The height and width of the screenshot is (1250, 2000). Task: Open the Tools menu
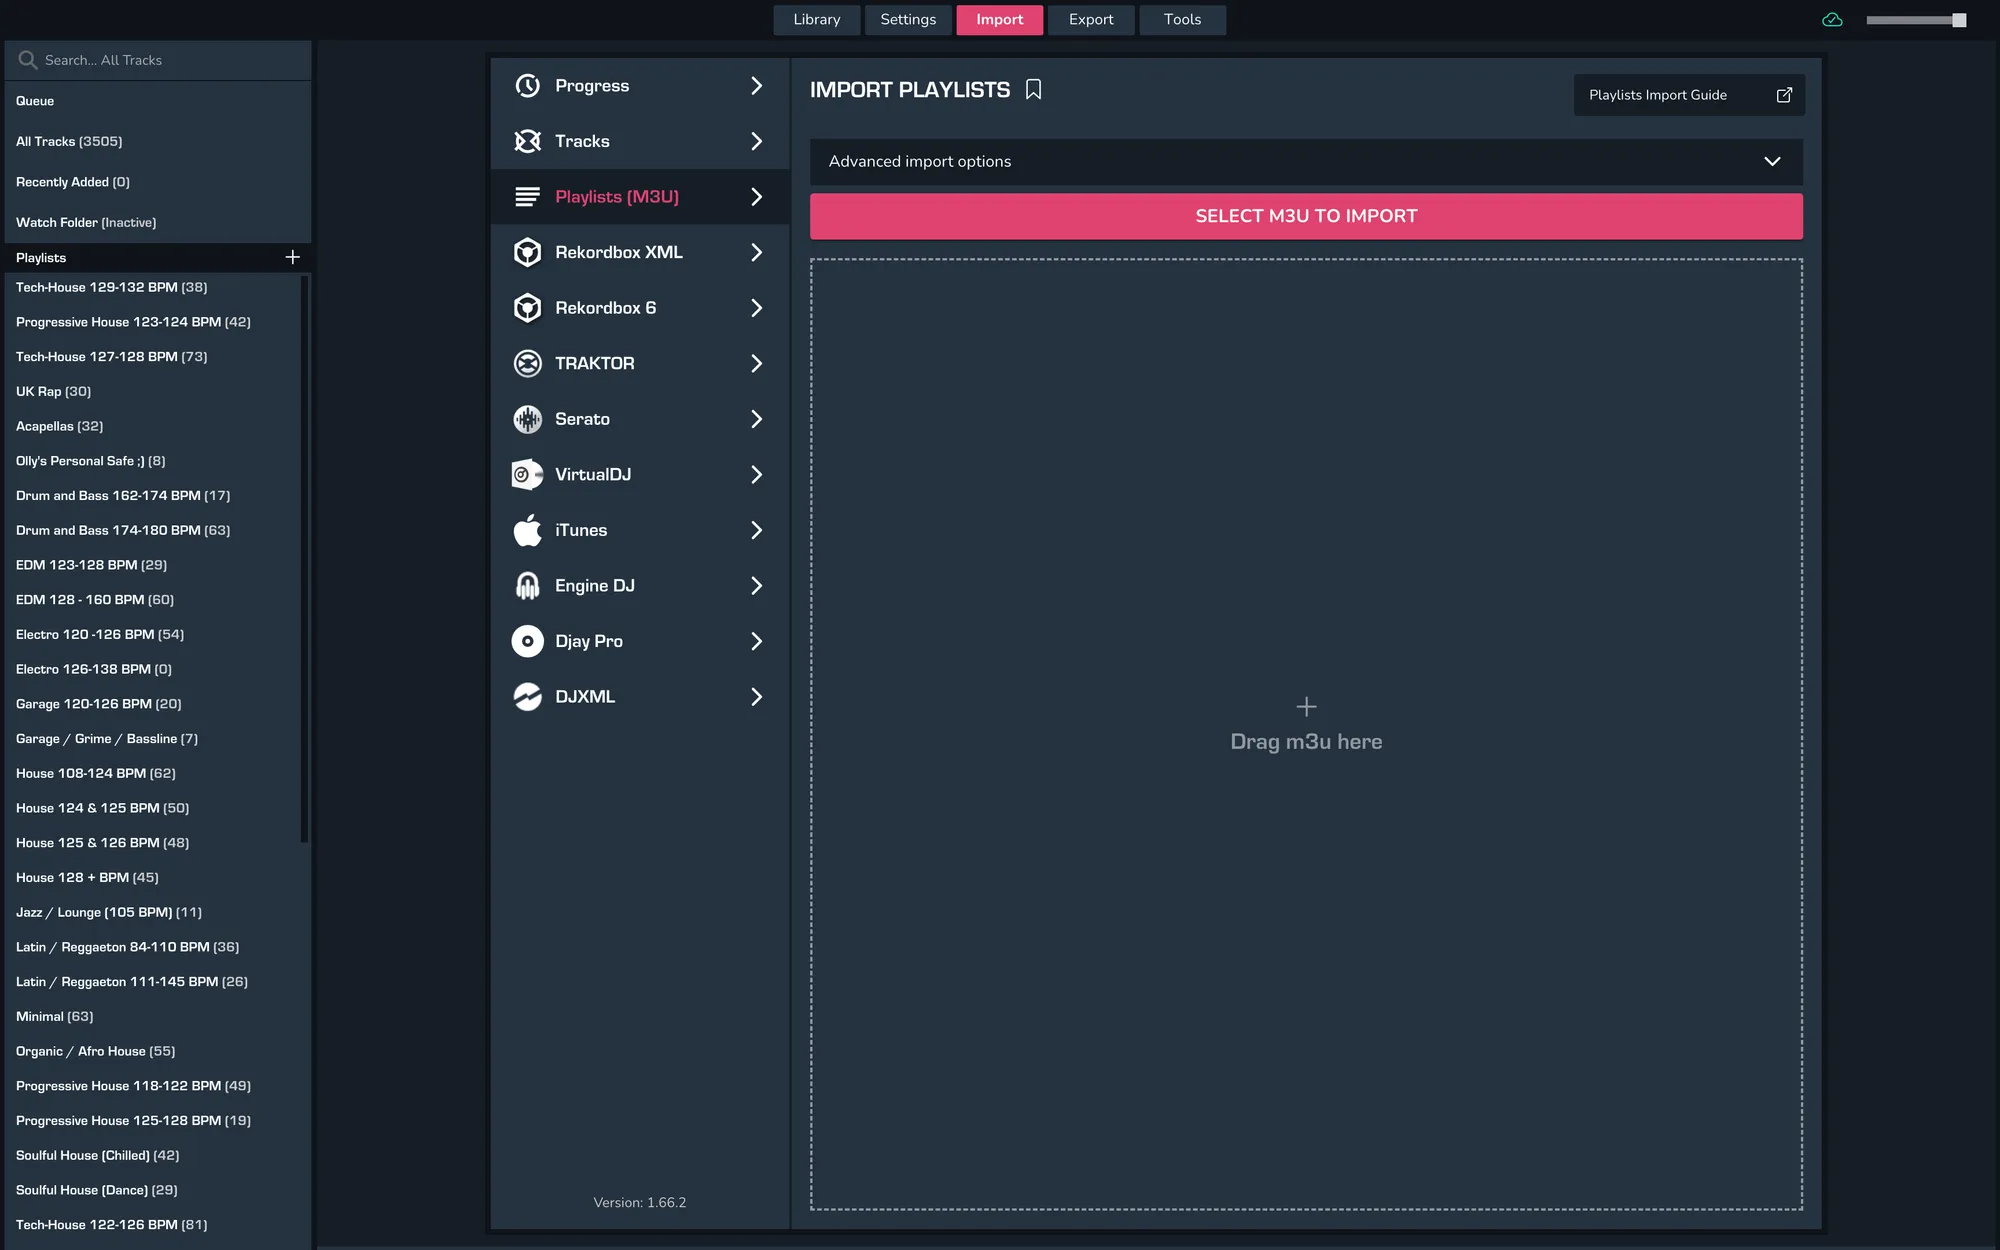click(1182, 19)
